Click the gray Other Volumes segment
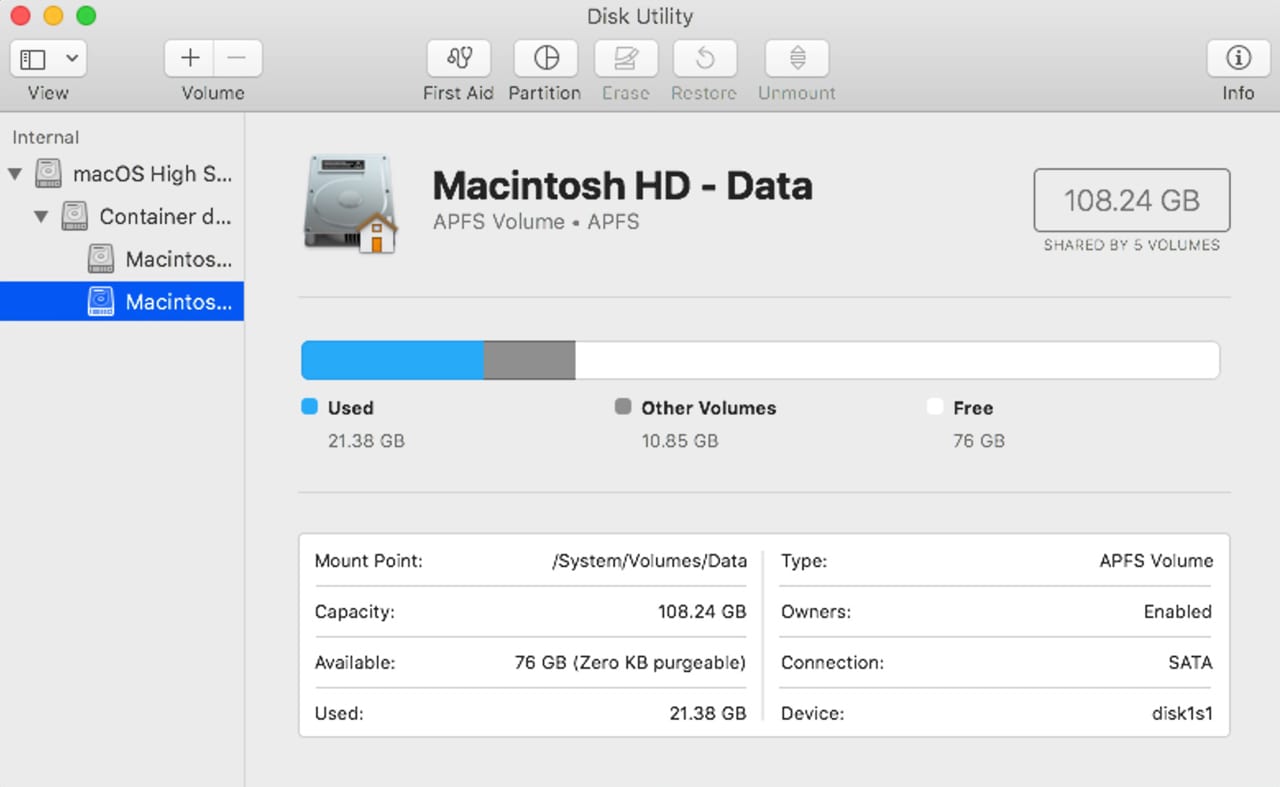The image size is (1280, 787). [529, 360]
